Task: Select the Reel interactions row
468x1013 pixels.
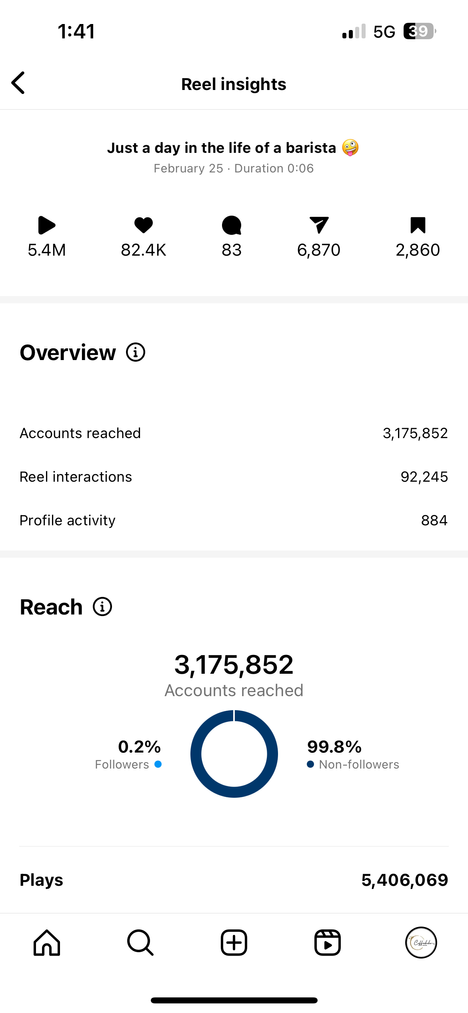Action: (x=234, y=477)
